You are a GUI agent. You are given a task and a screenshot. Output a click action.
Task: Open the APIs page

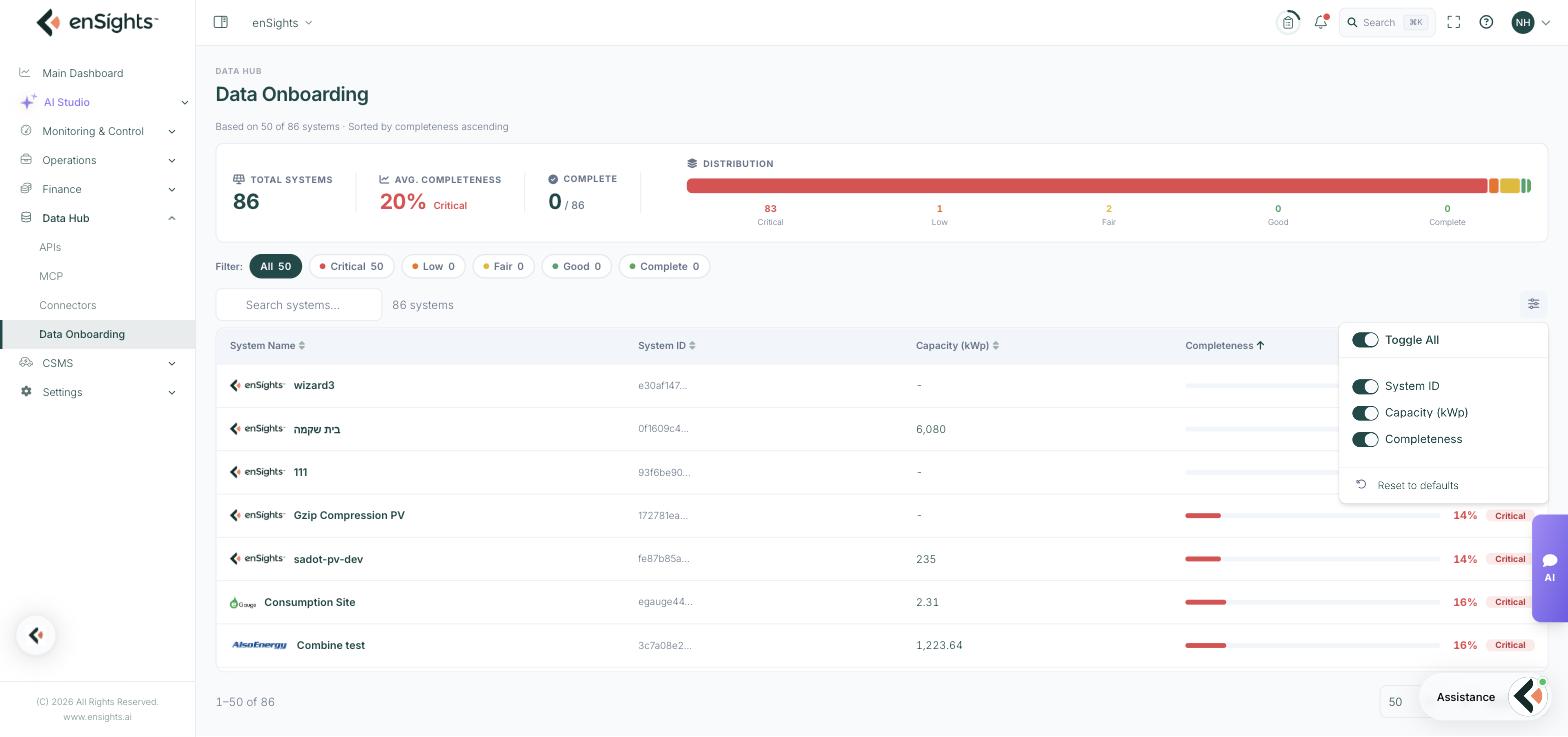click(50, 247)
